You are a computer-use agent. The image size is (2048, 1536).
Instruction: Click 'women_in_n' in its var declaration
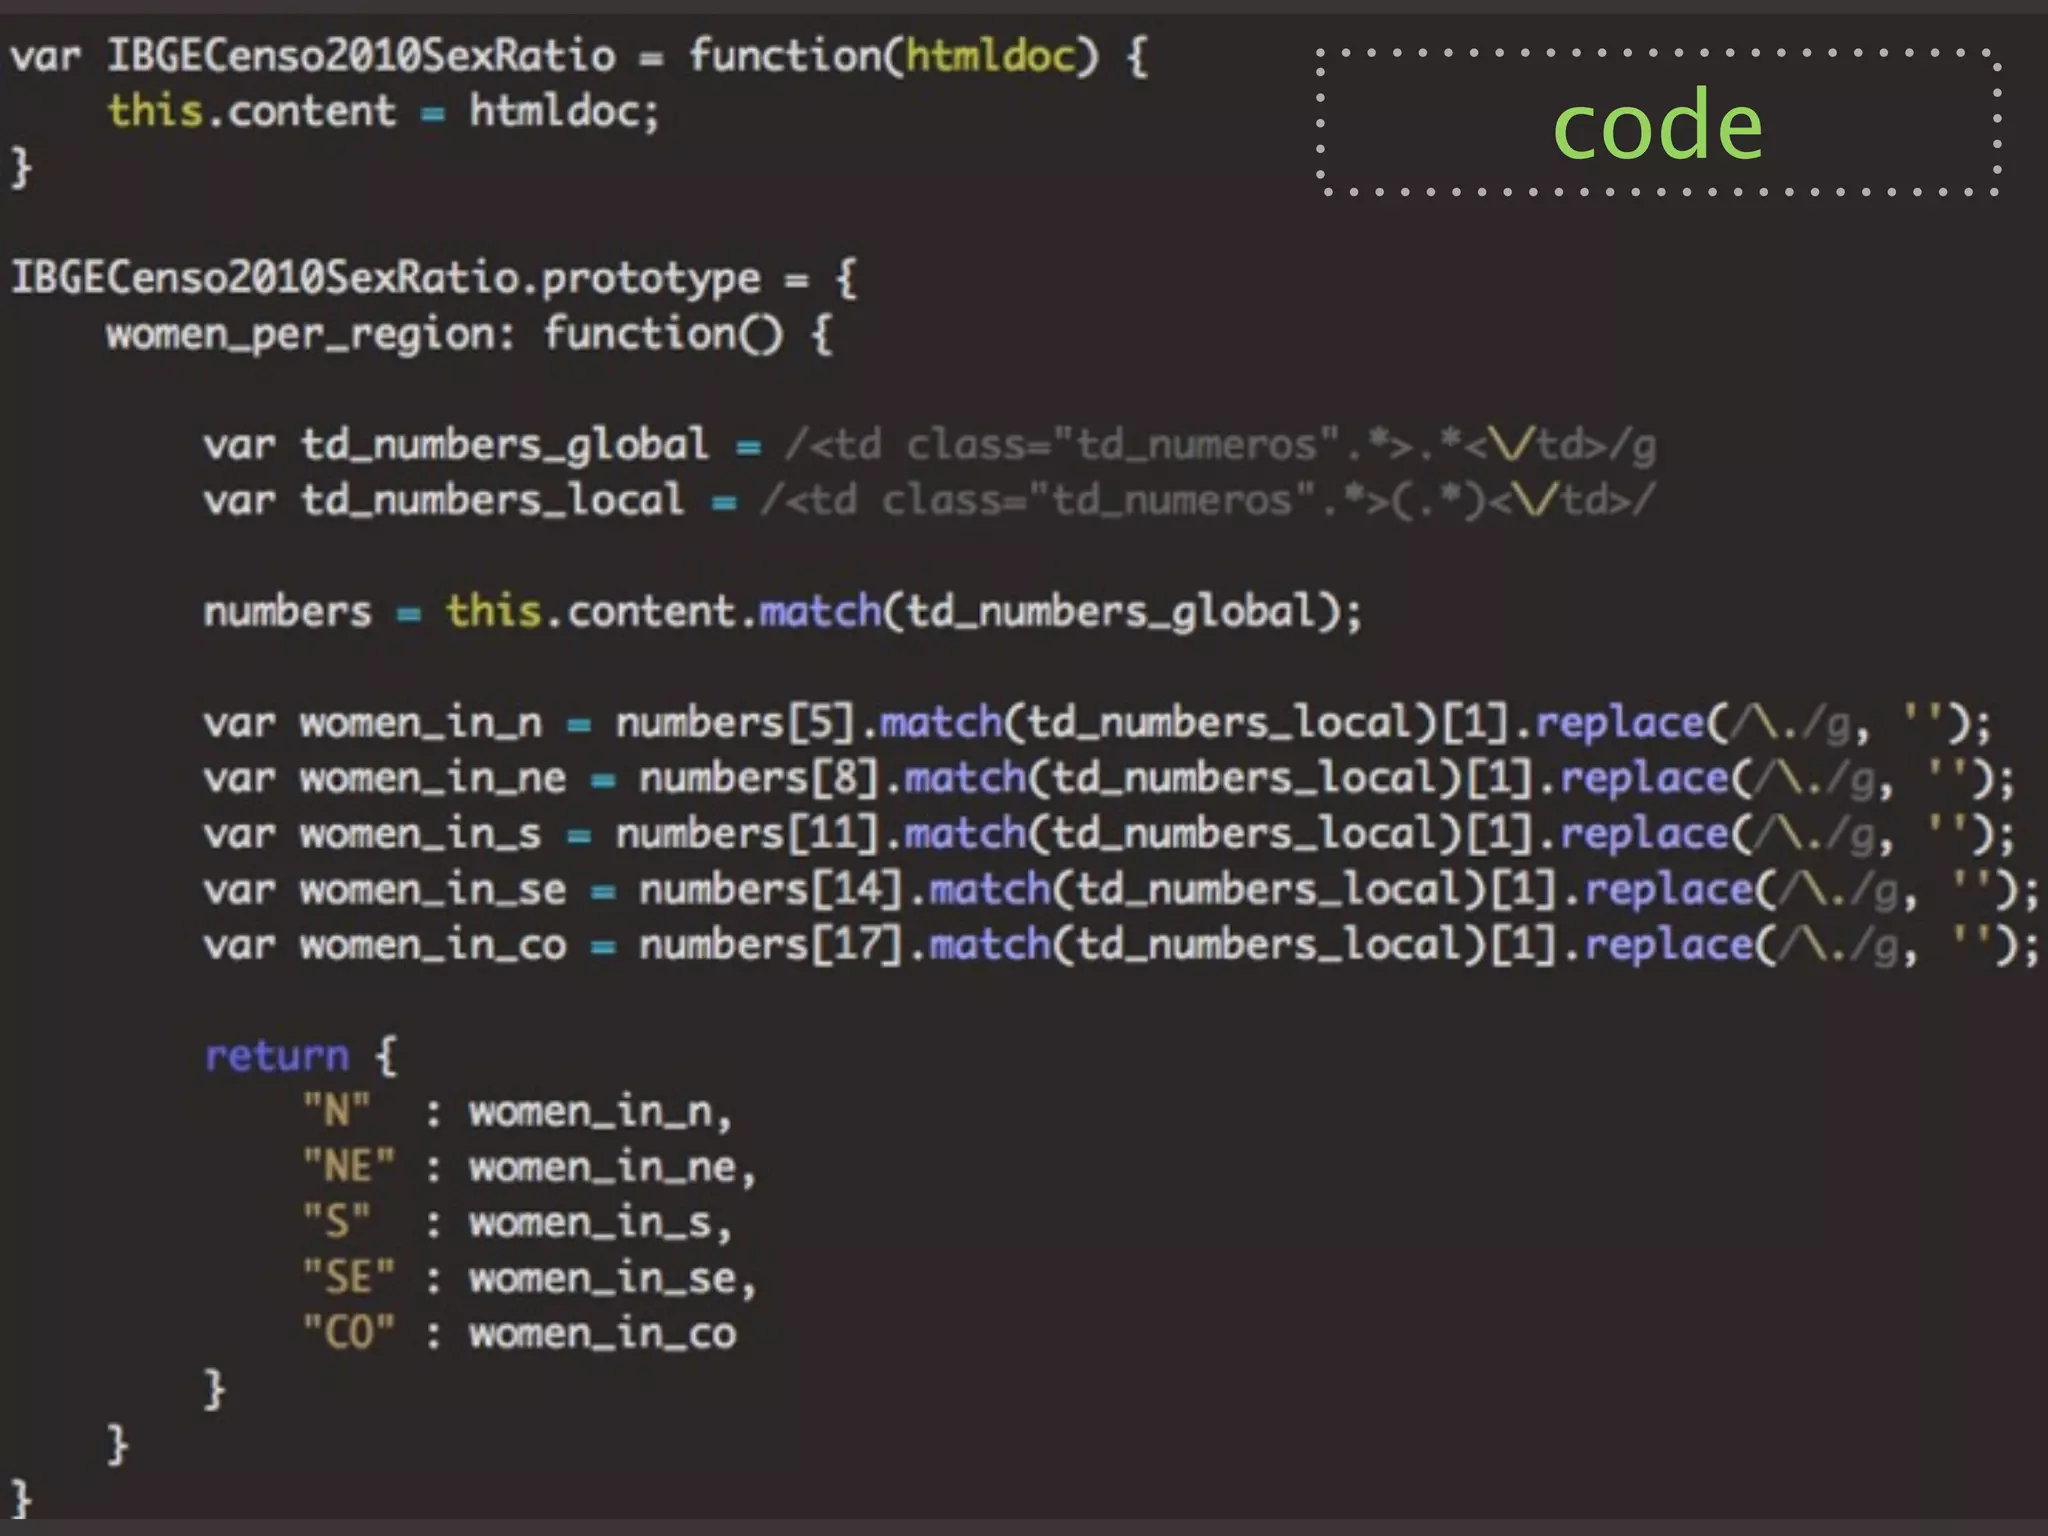(421, 723)
